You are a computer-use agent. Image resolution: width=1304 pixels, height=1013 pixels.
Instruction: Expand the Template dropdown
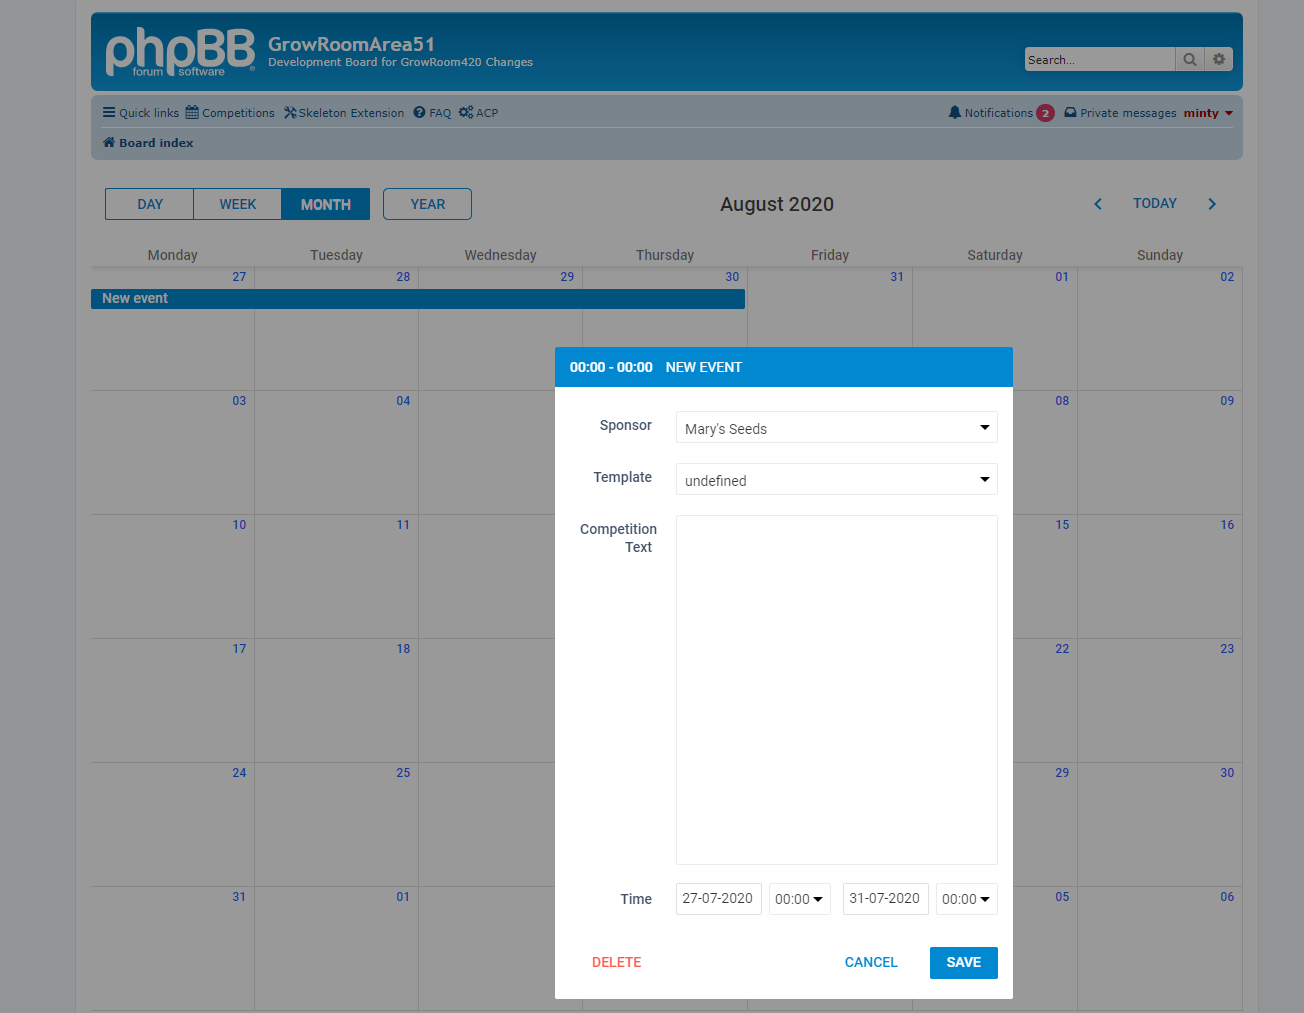tap(836, 480)
